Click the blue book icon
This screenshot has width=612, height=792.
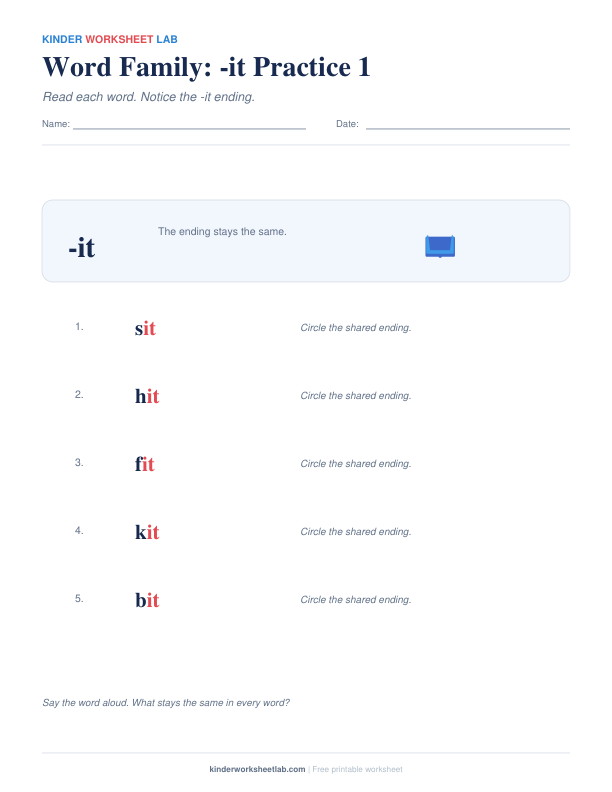440,246
